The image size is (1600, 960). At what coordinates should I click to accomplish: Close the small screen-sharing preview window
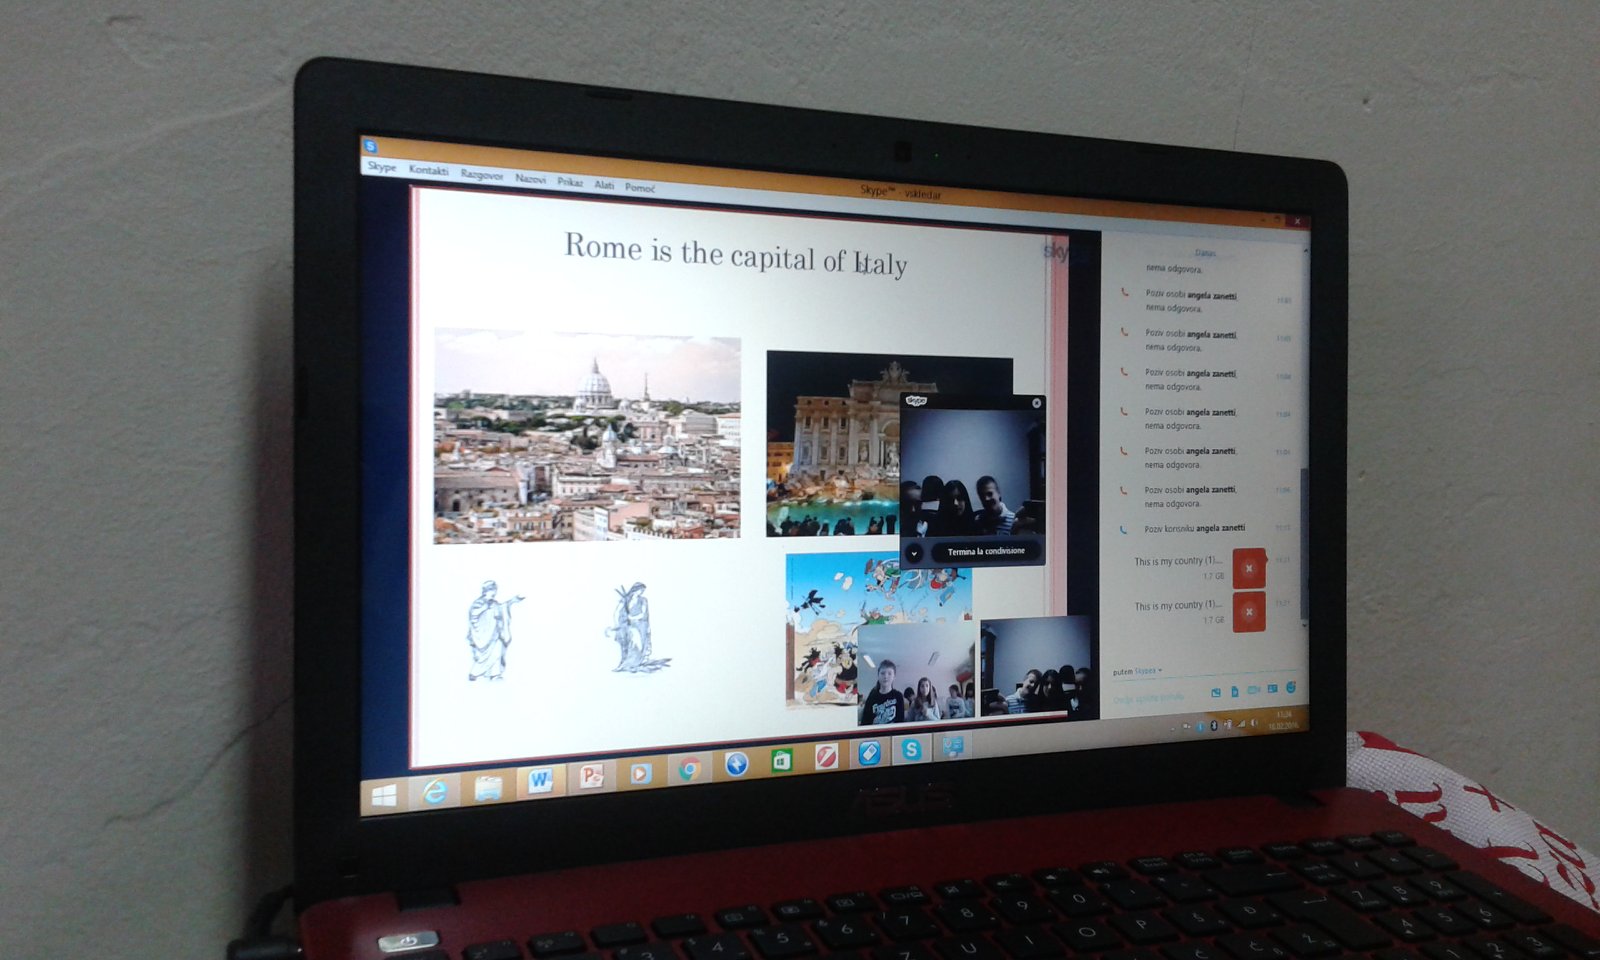[x=1036, y=403]
